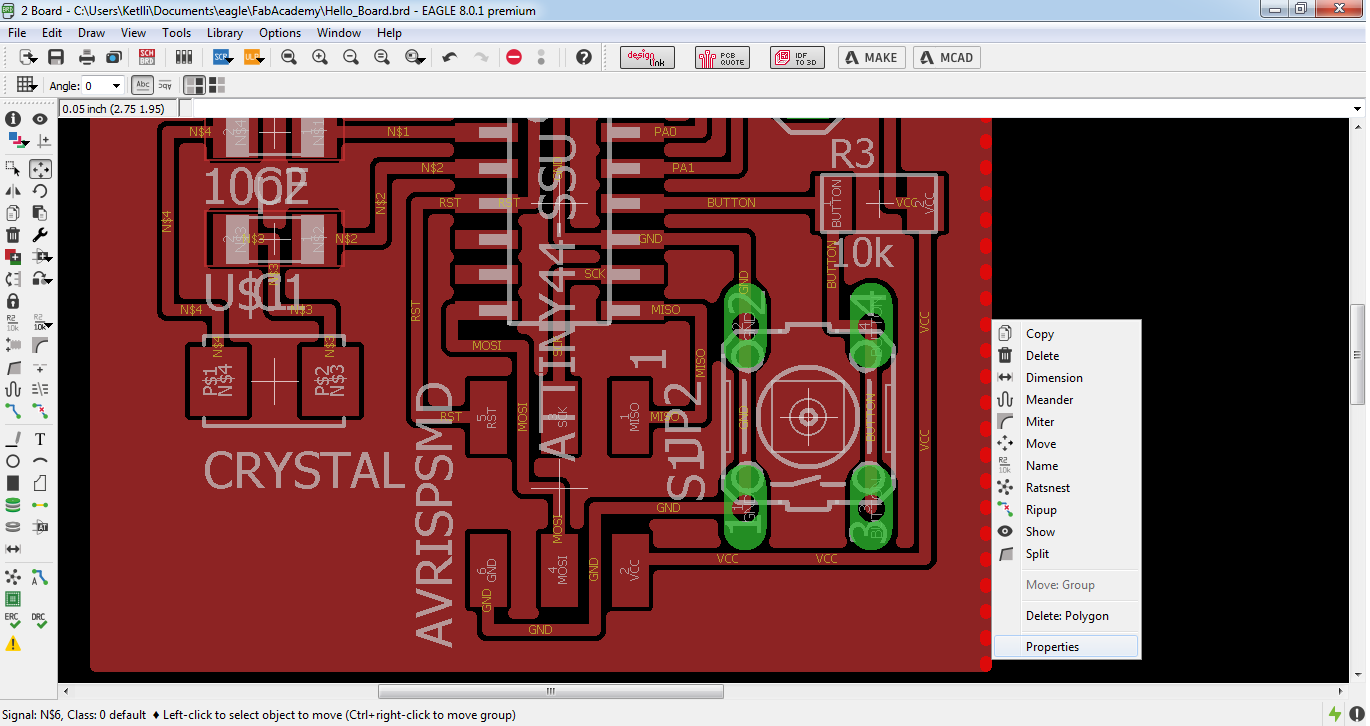Select the Rotate tool icon
The width and height of the screenshot is (1370, 726).
(40, 191)
